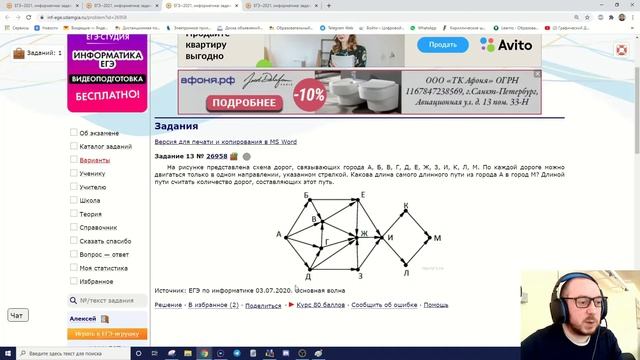The height and width of the screenshot is (360, 640).
Task: Open the Варианты menu link
Action: point(95,160)
